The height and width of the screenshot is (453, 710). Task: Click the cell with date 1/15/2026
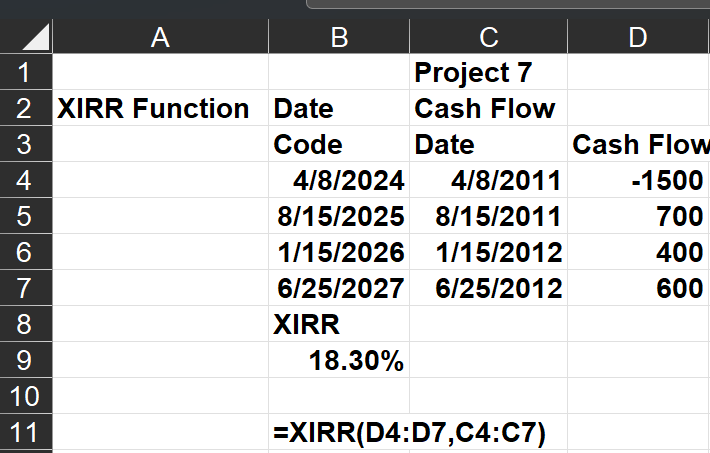coord(340,252)
